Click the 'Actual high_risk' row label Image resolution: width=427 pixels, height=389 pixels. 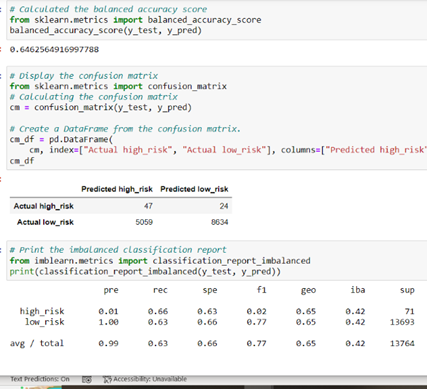click(x=44, y=206)
